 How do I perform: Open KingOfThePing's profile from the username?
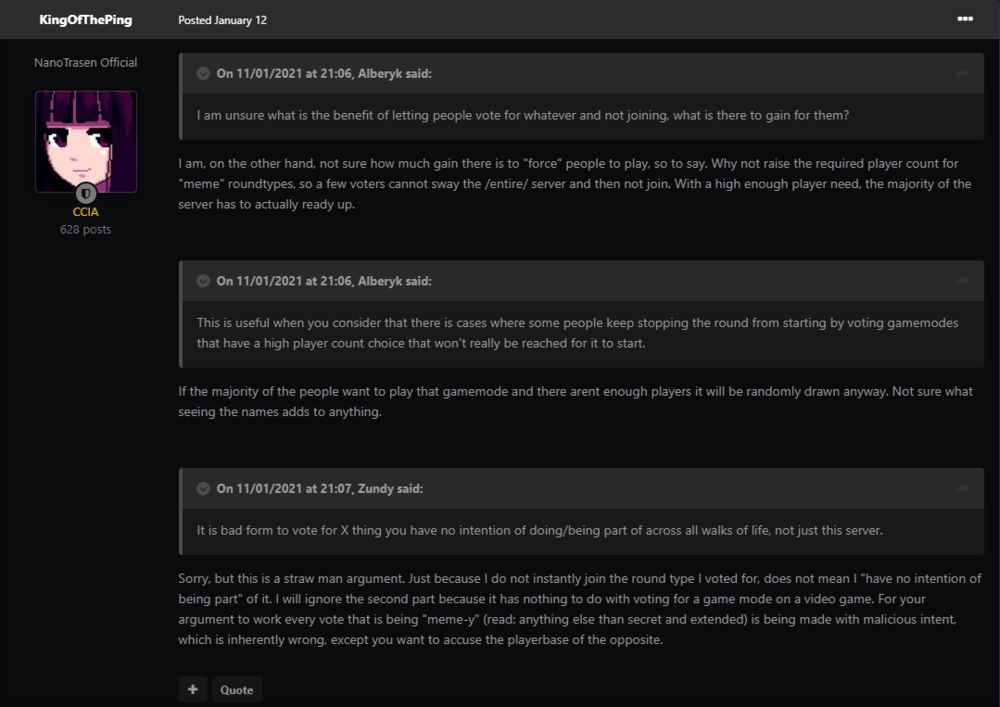pos(86,20)
